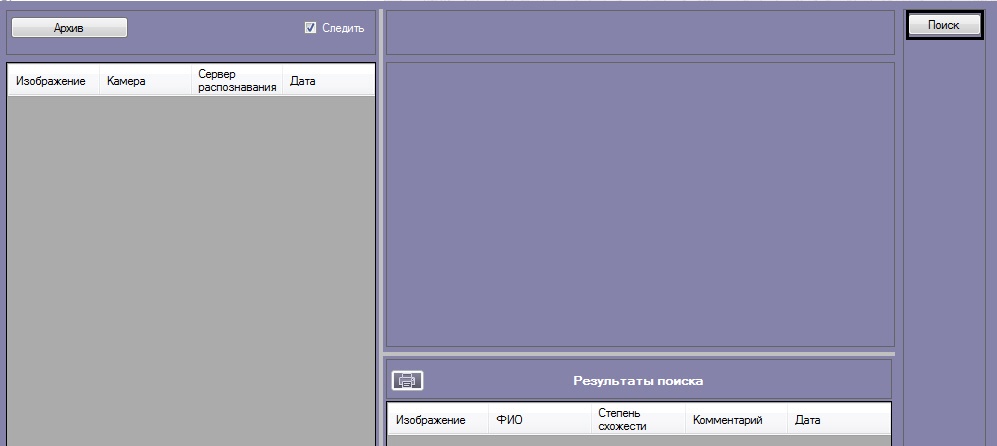Sort search results by Дата column

808,420
